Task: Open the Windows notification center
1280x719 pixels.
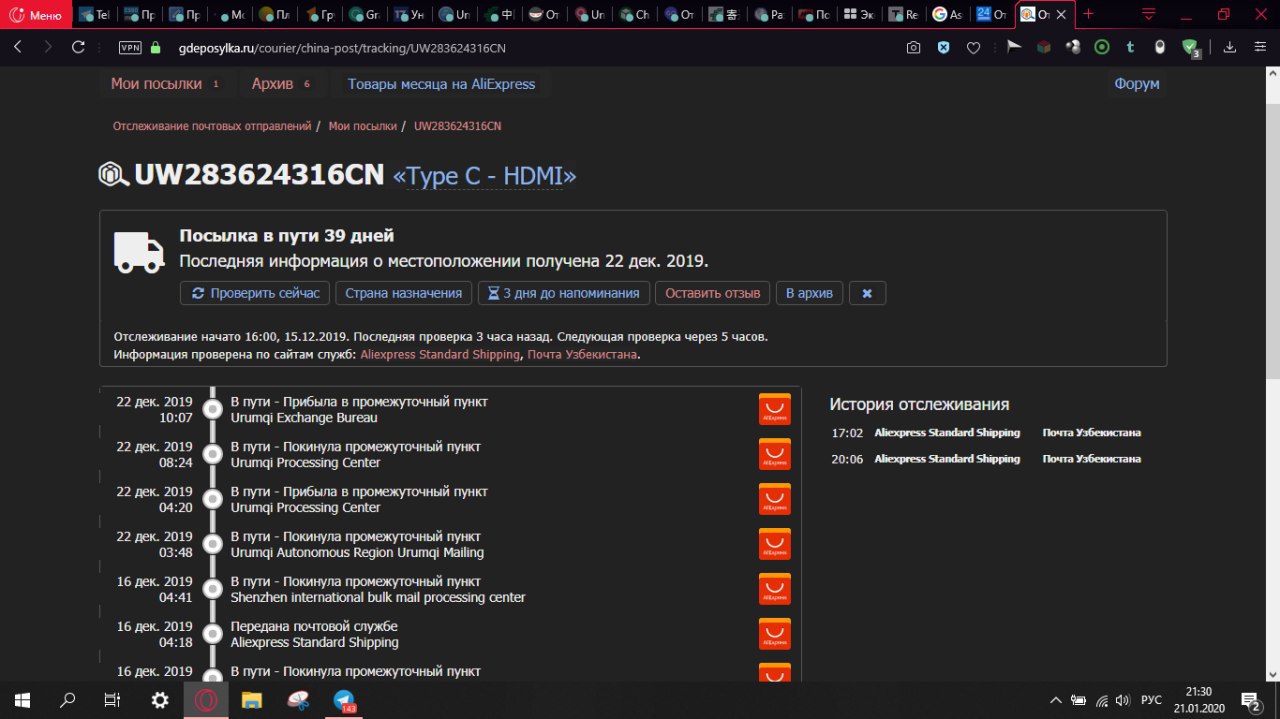Action: (1251, 701)
